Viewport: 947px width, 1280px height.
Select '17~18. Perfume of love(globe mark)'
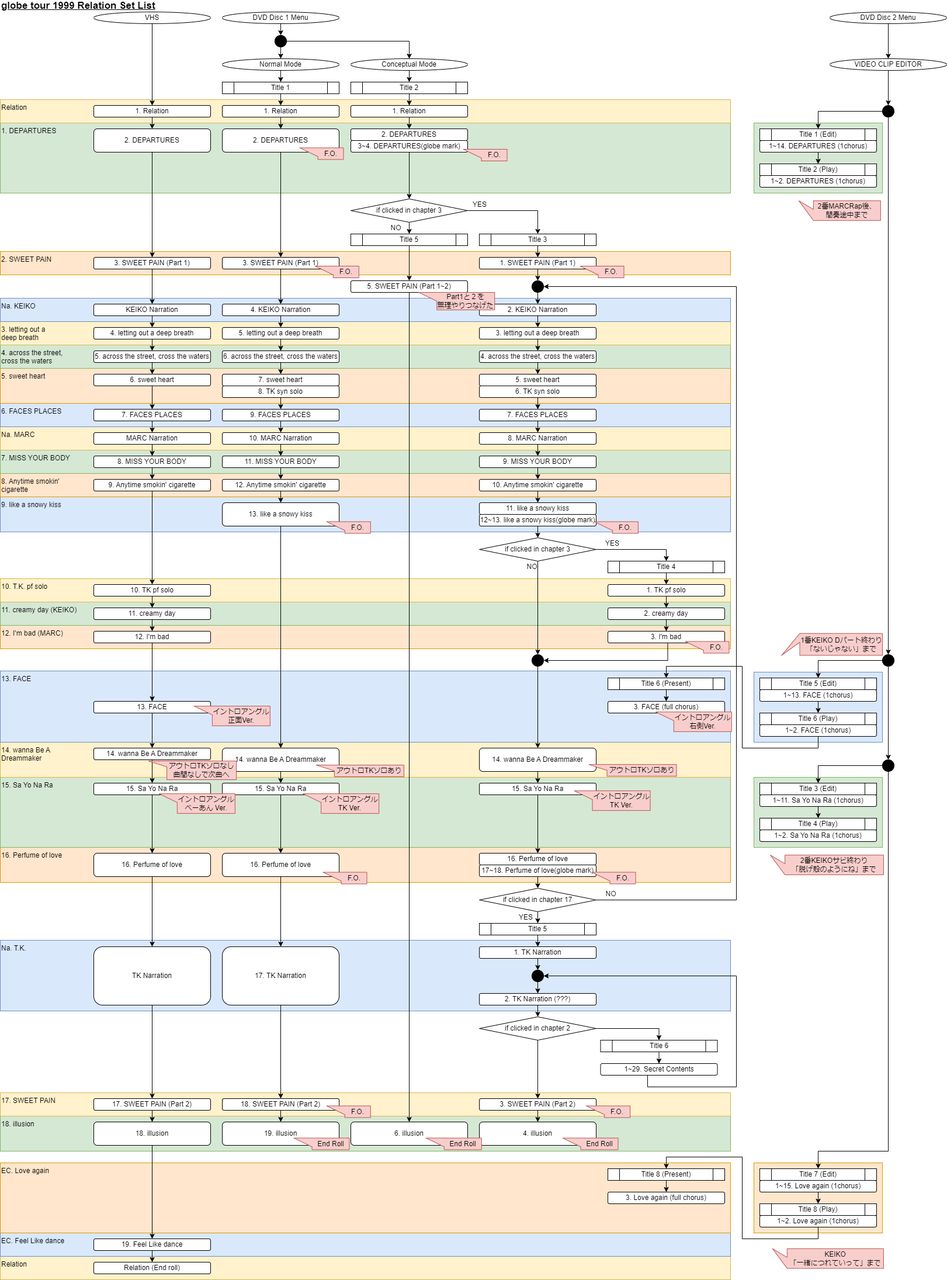click(x=538, y=870)
